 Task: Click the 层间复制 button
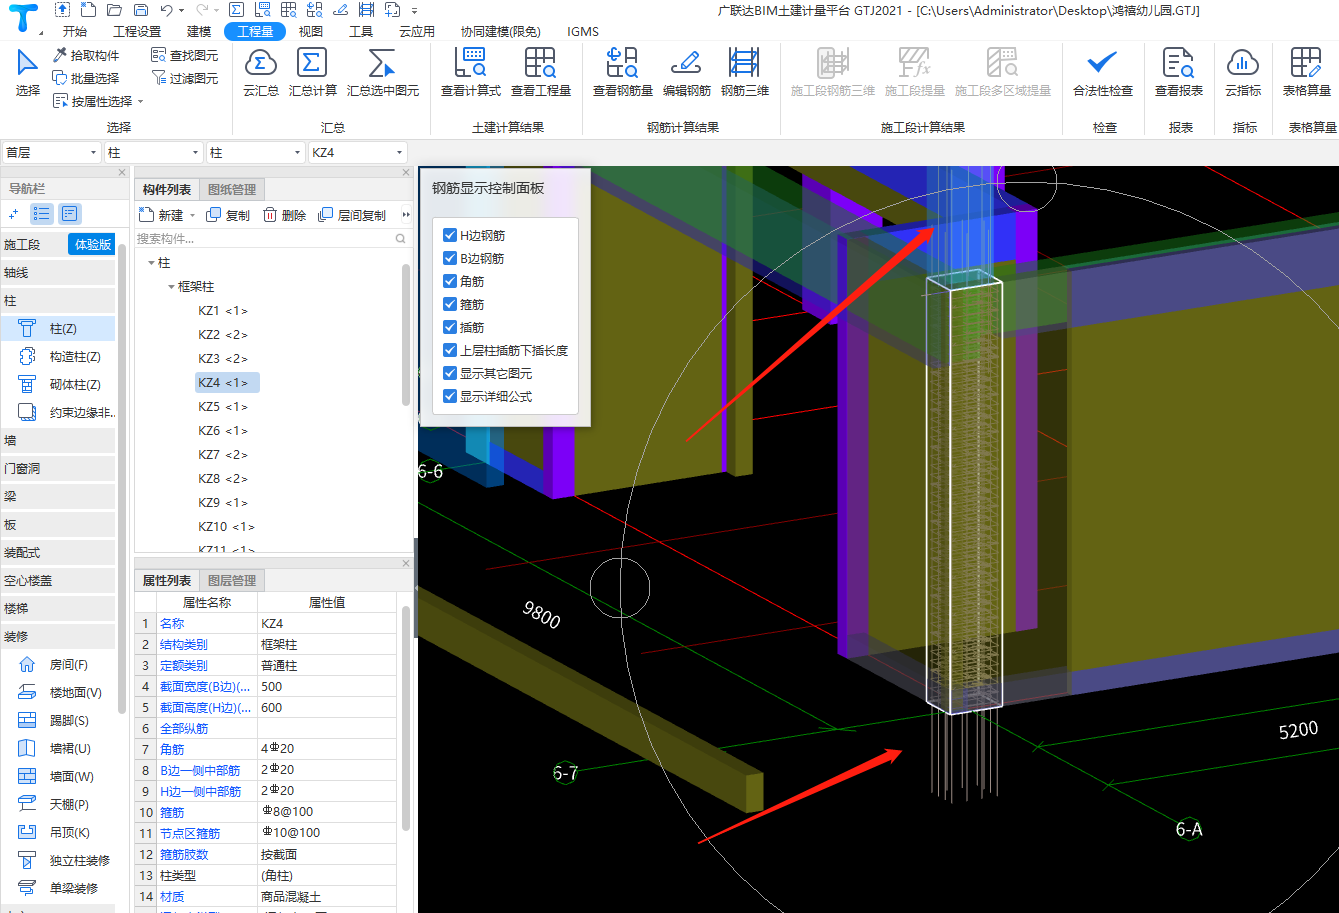pos(352,215)
